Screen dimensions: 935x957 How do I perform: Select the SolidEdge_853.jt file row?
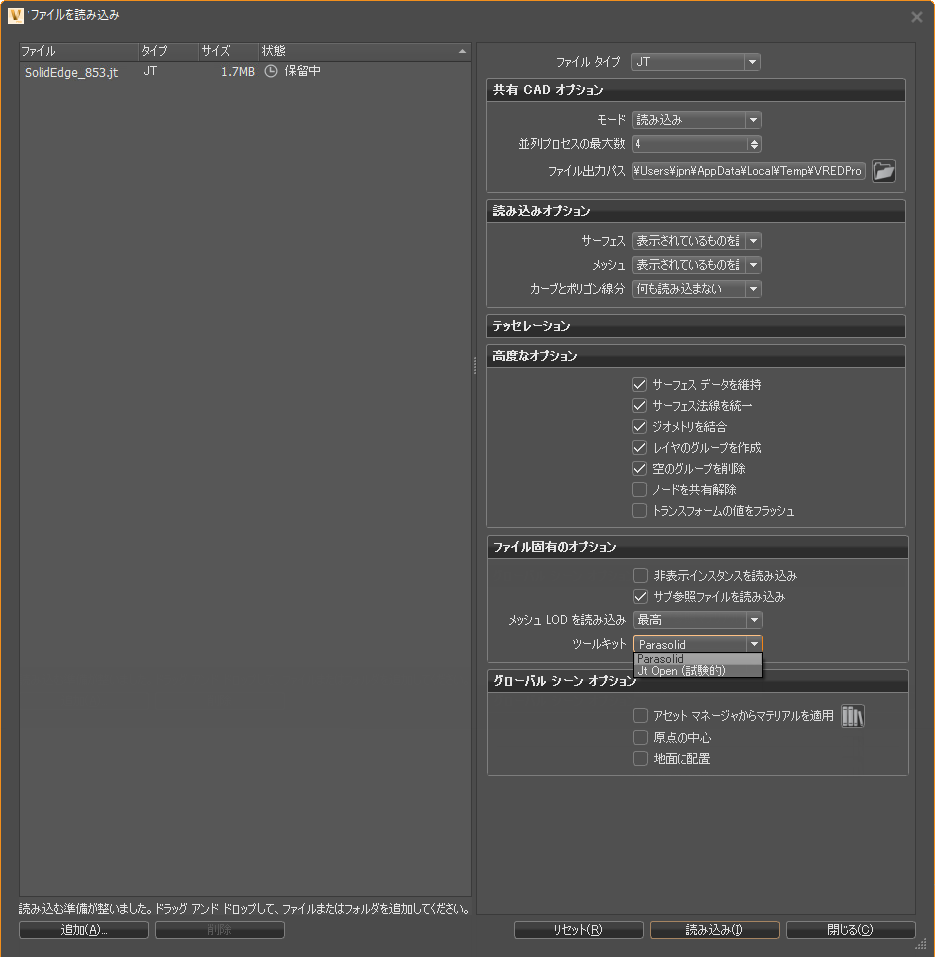pos(245,72)
